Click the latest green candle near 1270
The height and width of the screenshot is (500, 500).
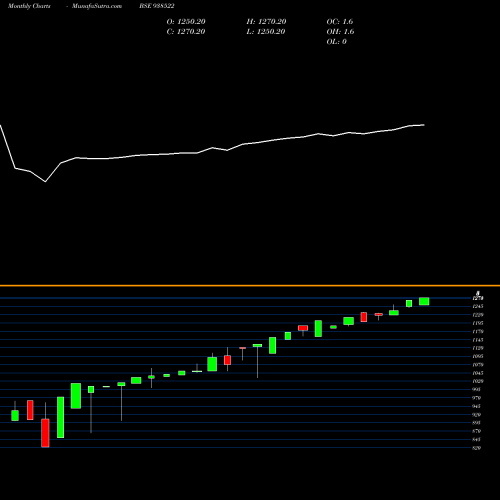click(x=424, y=301)
